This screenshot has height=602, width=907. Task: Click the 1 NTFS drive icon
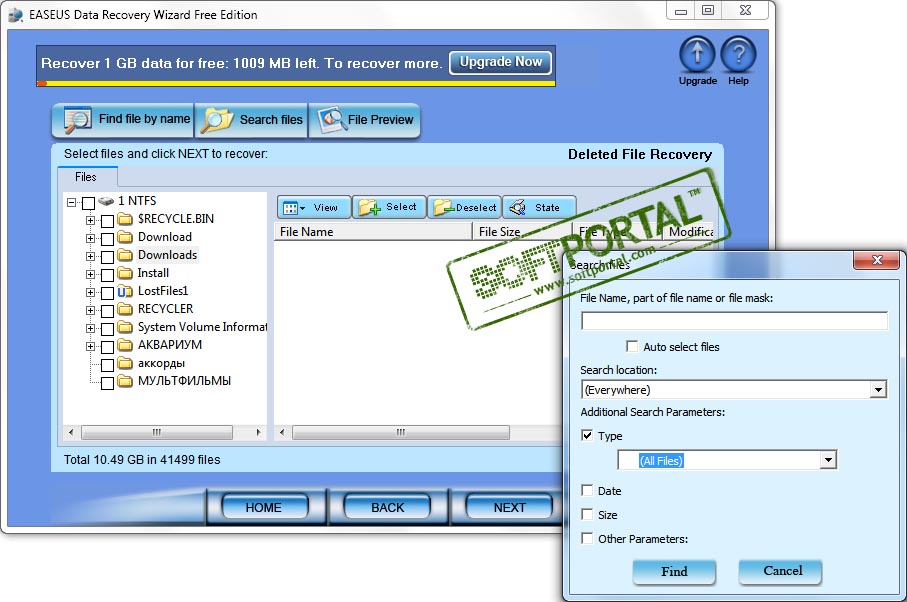coord(106,201)
